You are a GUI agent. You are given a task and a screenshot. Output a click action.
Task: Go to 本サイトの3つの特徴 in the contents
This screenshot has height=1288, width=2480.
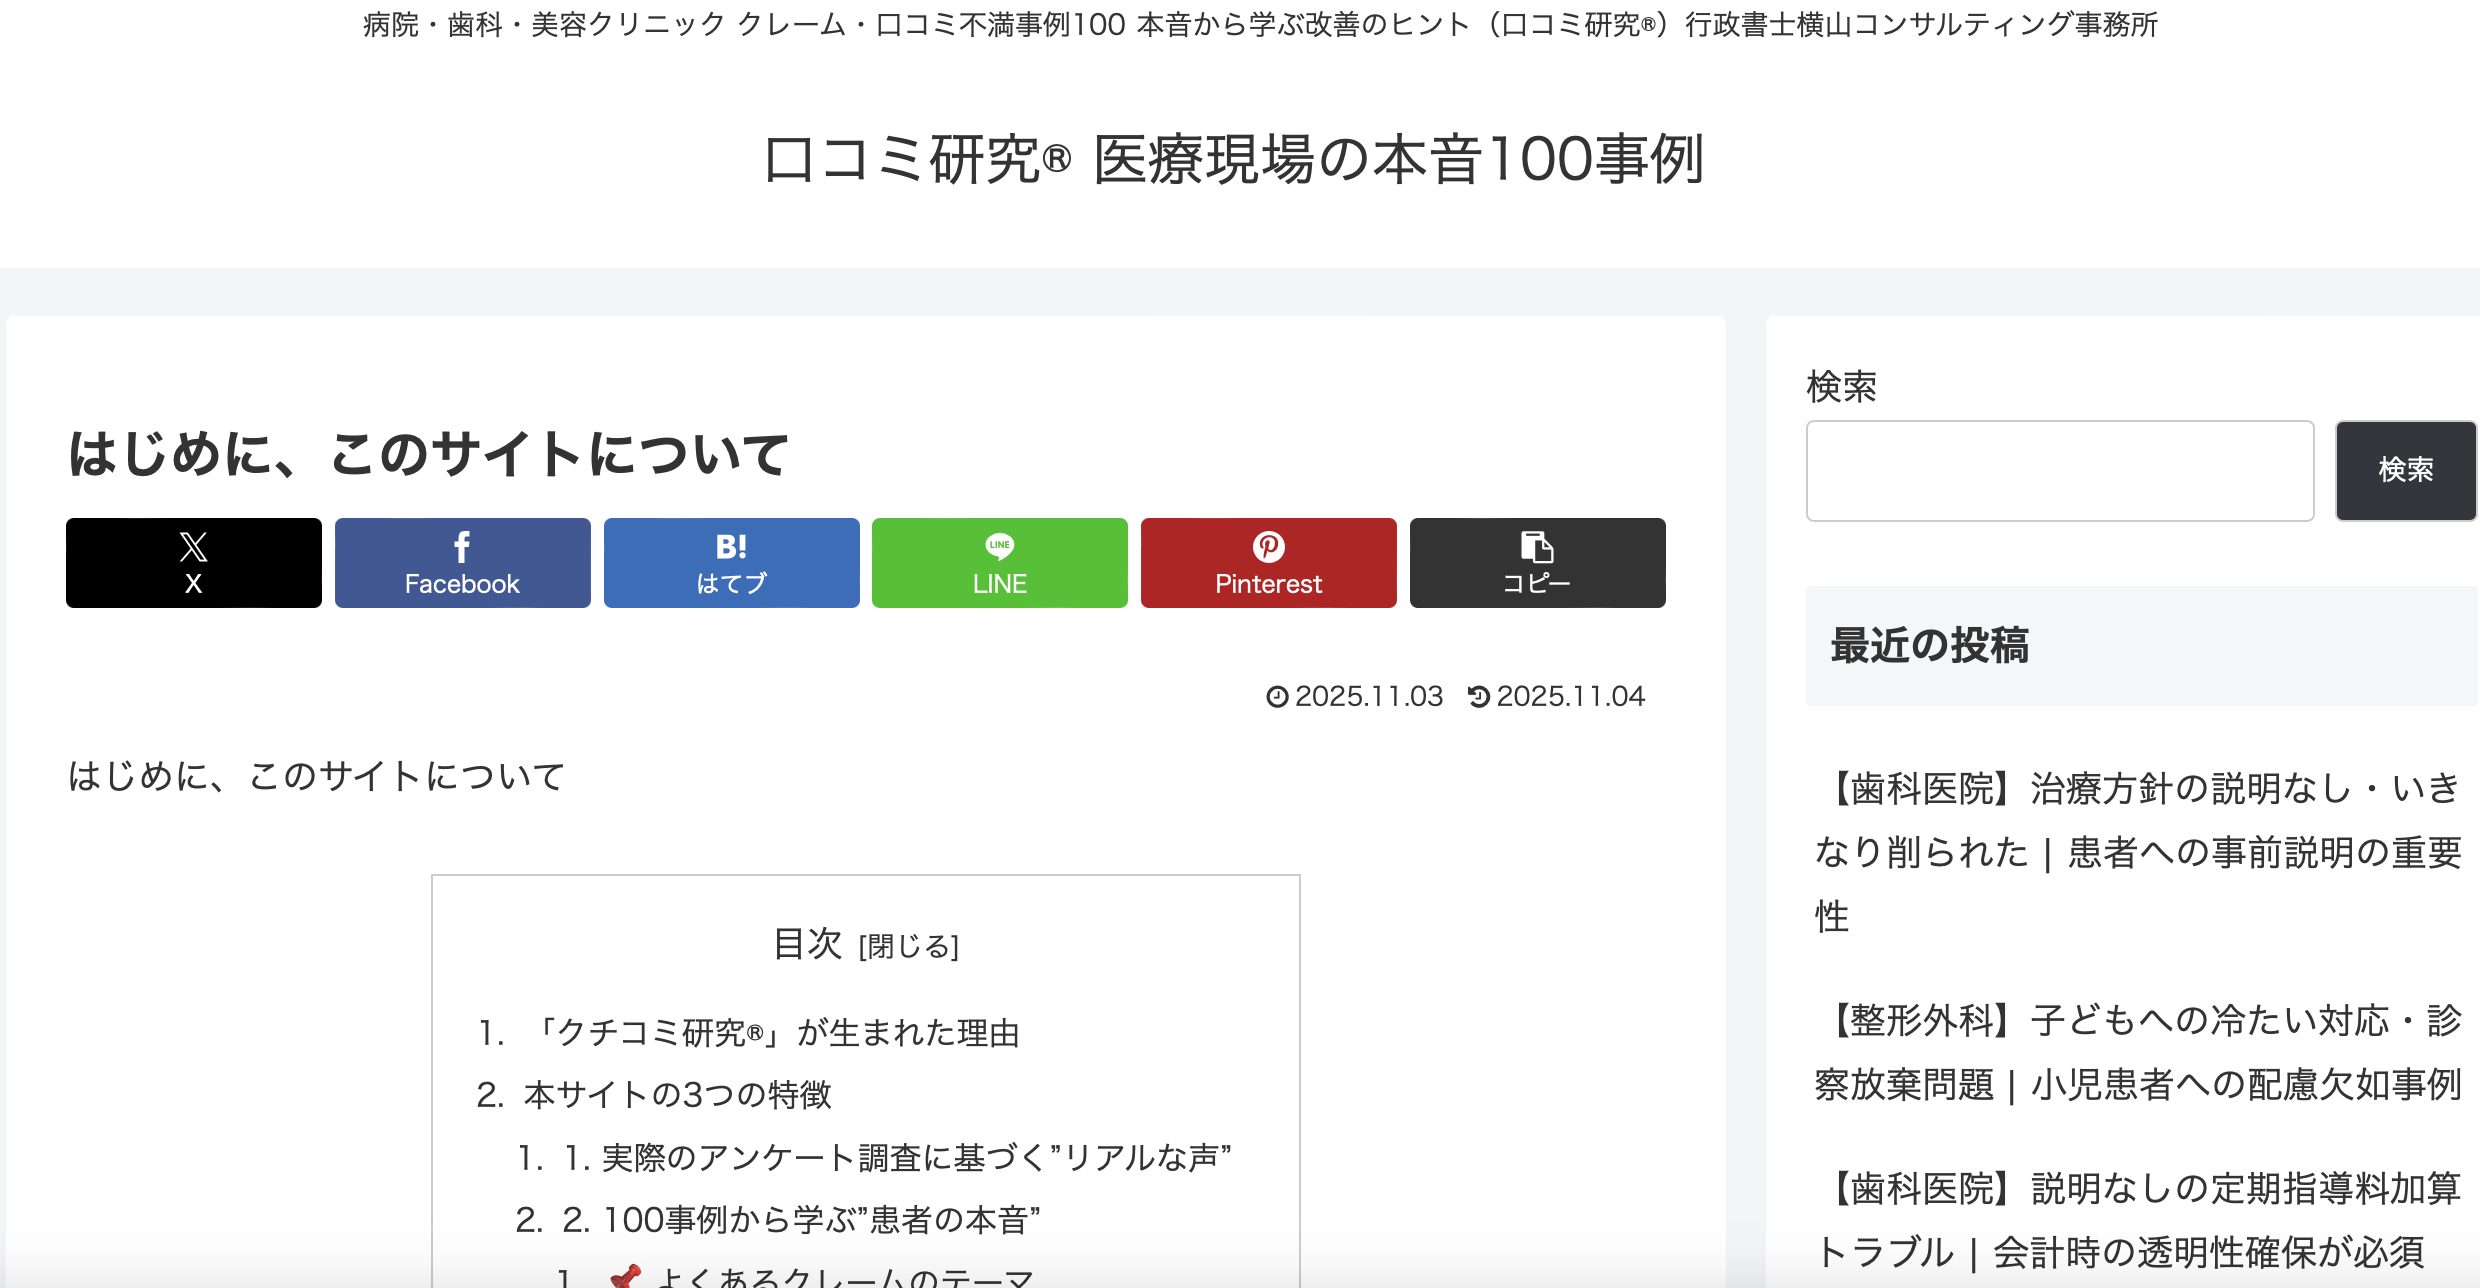[677, 1095]
